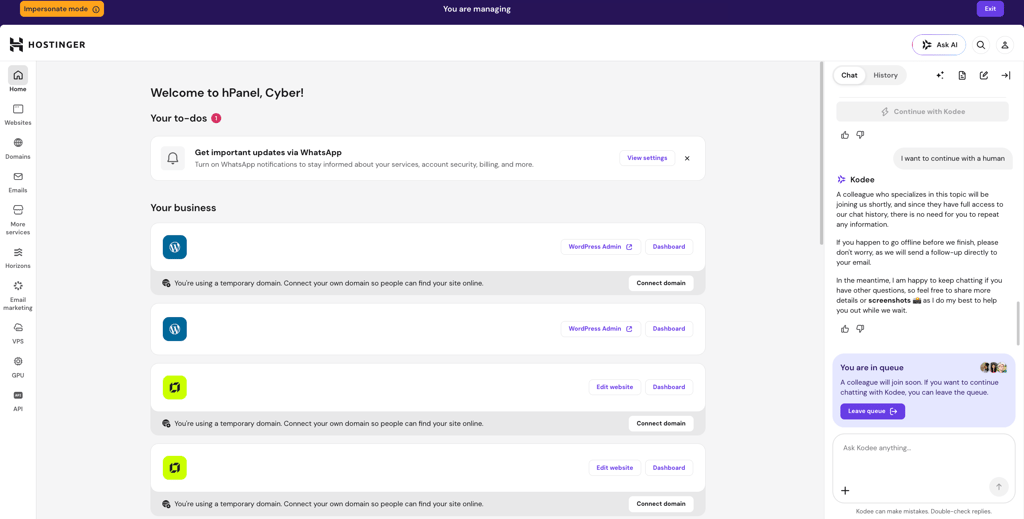Open WordPress Admin for second site
The height and width of the screenshot is (519, 1024).
[600, 329]
